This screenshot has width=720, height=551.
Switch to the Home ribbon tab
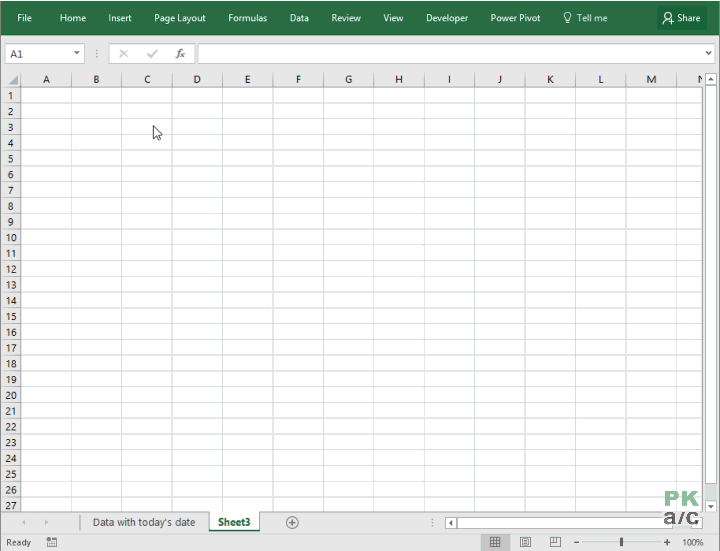pos(73,18)
